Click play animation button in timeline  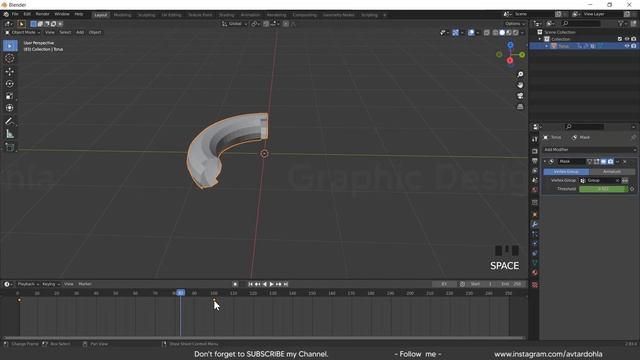(271, 284)
